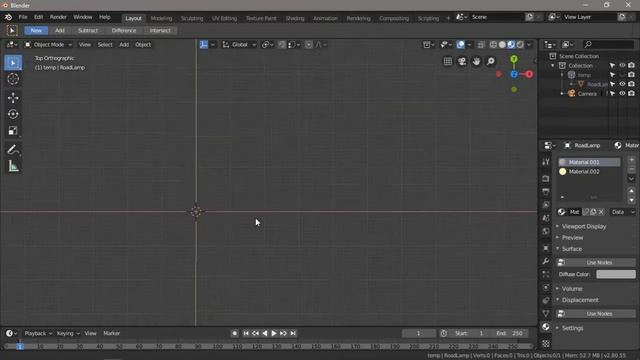The height and width of the screenshot is (360, 640).
Task: Toggle proportional editing in header
Action: [x=309, y=44]
